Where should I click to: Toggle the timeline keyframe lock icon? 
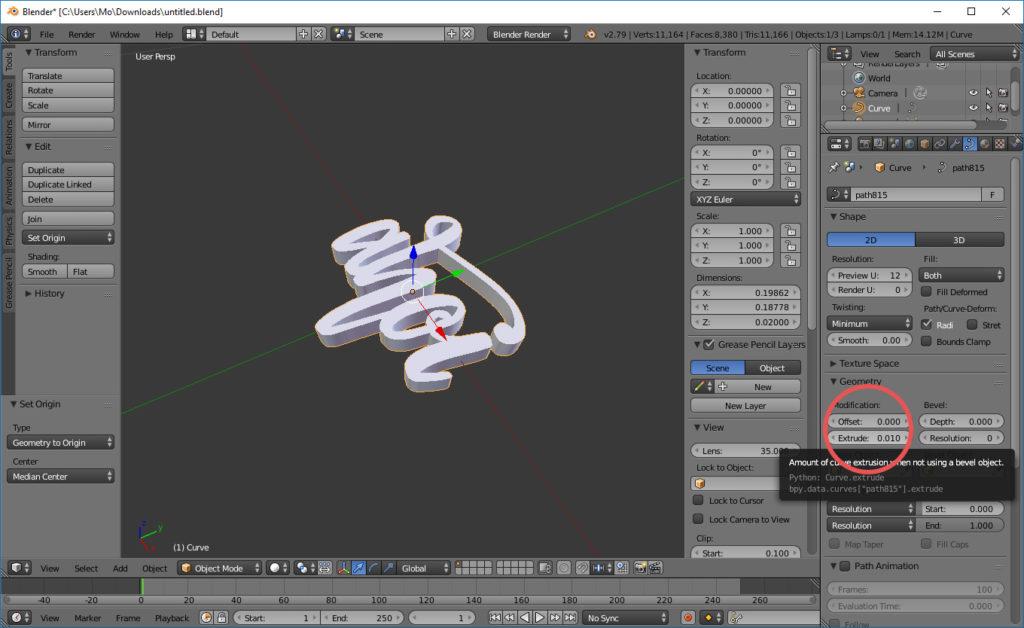click(221, 618)
